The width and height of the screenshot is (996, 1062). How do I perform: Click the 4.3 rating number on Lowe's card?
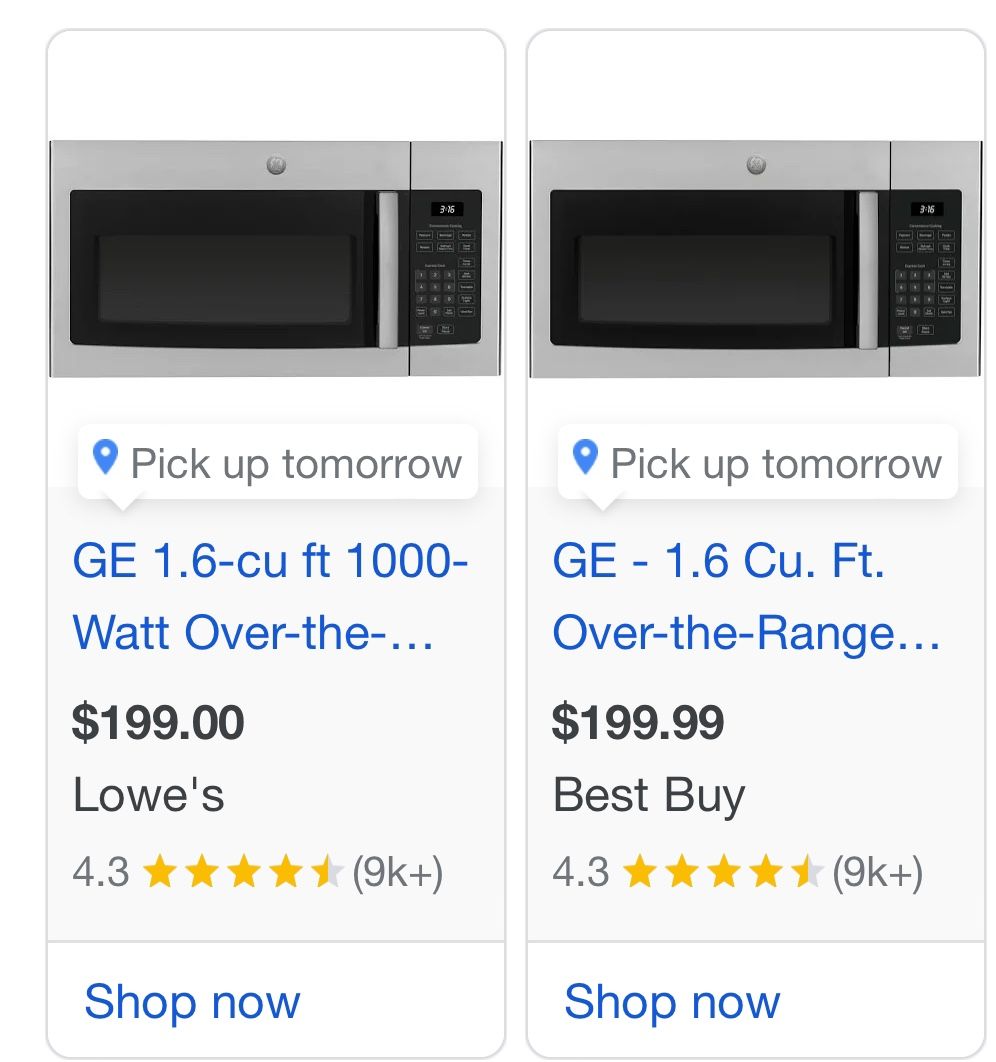point(101,873)
